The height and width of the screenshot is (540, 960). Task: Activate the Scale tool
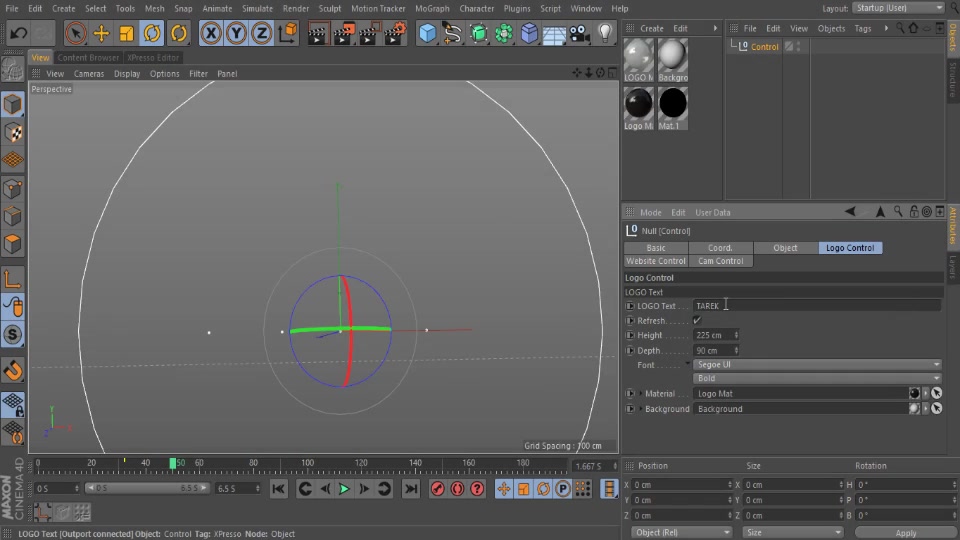tap(126, 33)
